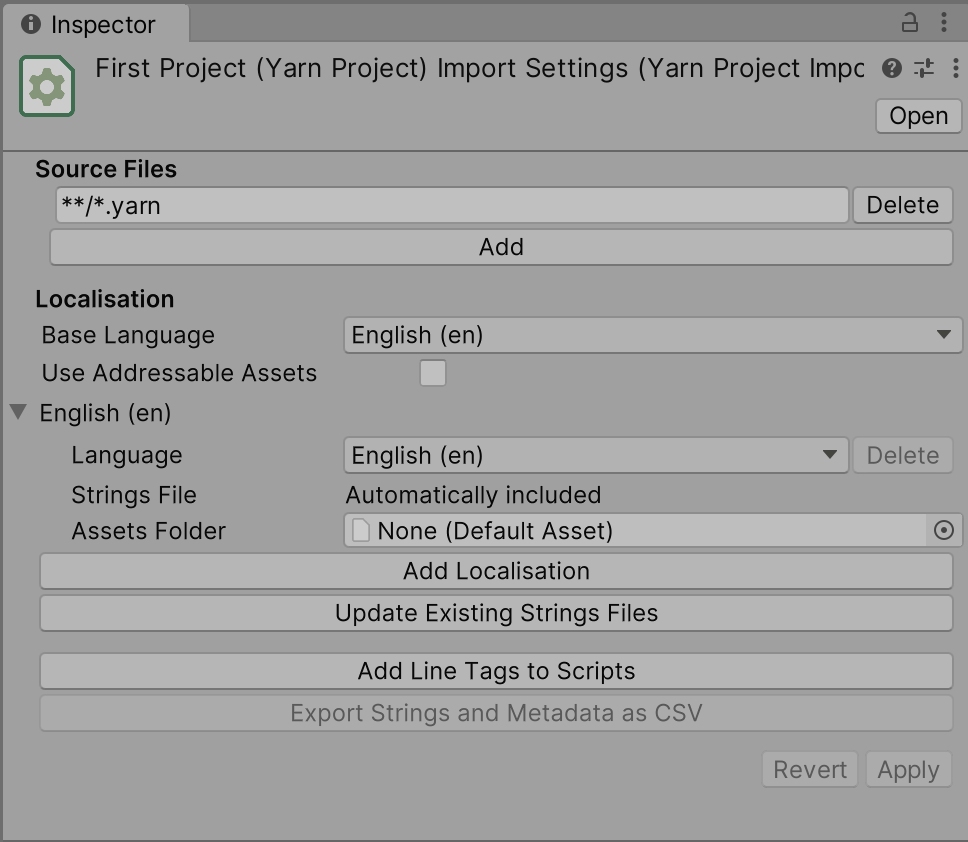Toggle the Use Addressable Assets checkbox

click(x=433, y=374)
